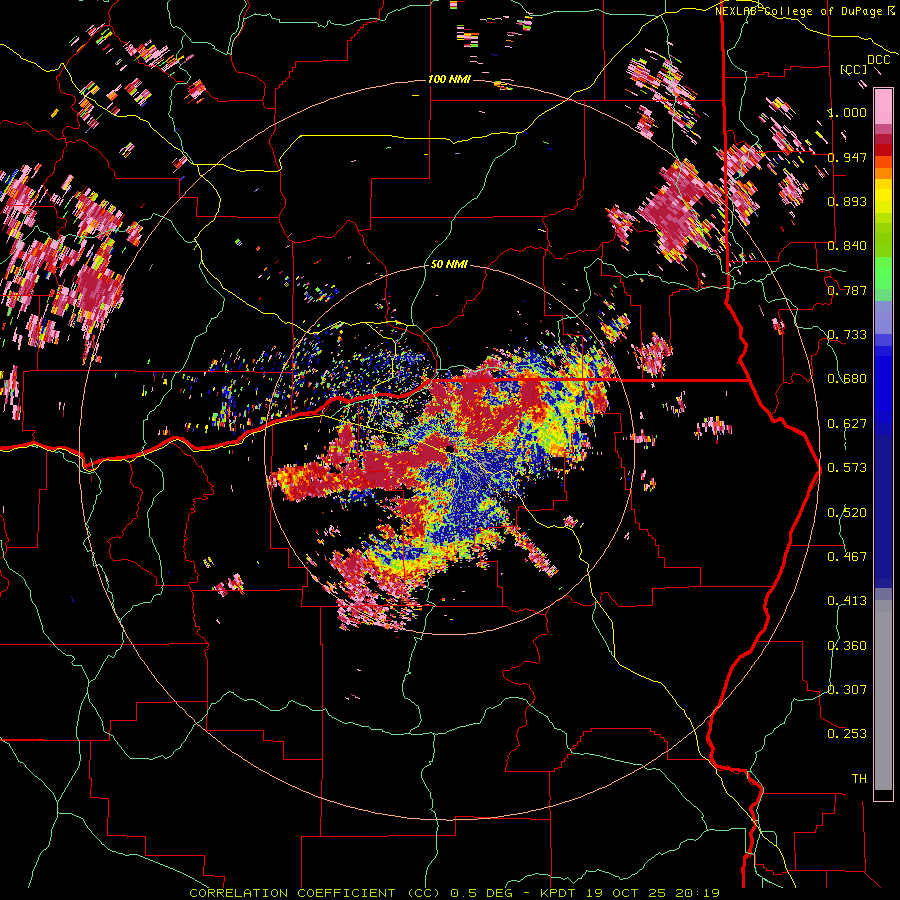Click the 50 NMI range ring label
Image resolution: width=900 pixels, height=900 pixels.
tap(449, 264)
